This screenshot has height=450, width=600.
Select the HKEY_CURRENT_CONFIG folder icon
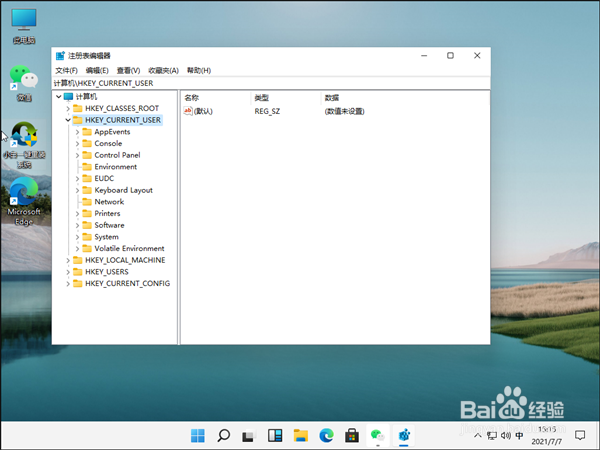tap(78, 284)
